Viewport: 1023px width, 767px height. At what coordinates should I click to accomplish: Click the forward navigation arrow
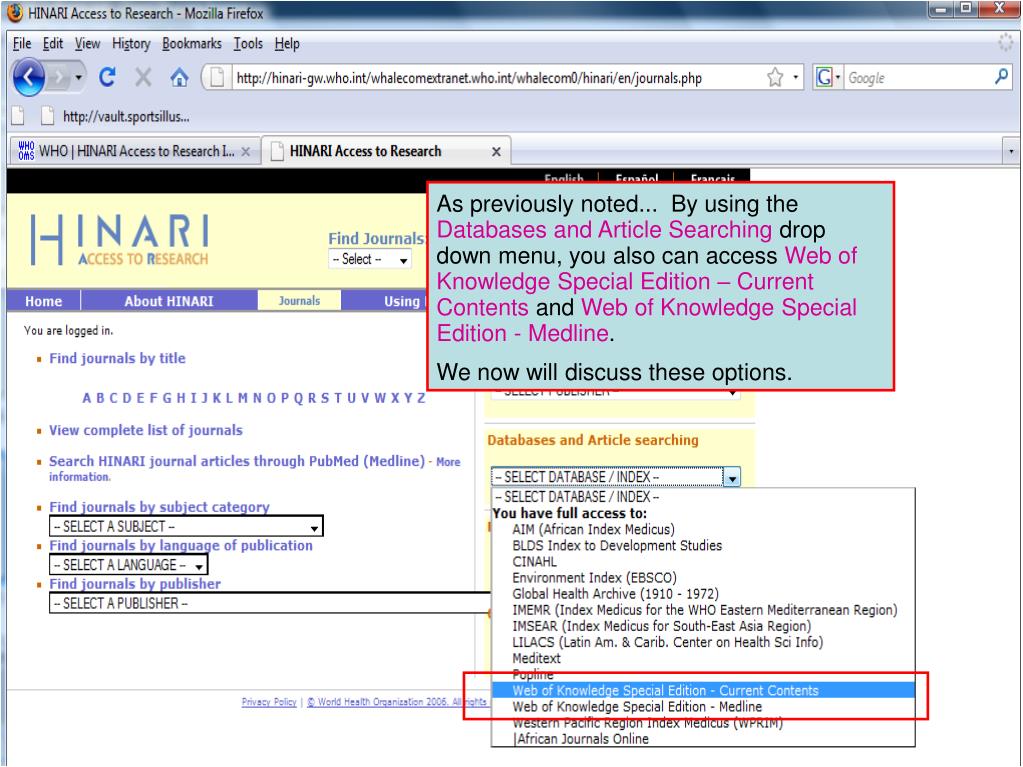(59, 78)
